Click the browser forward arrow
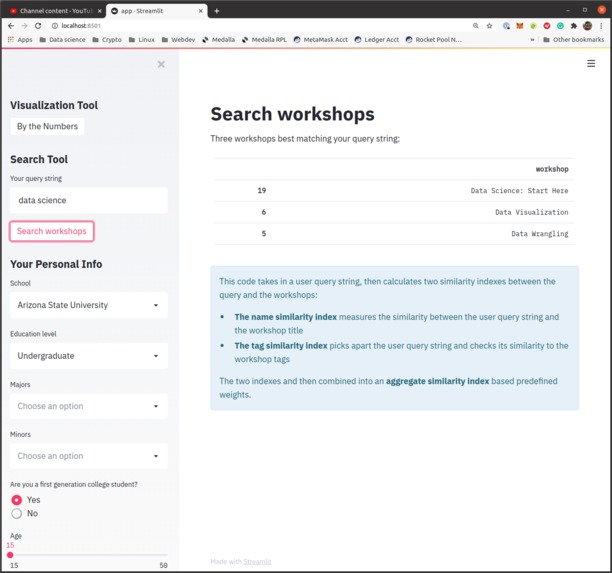 pyautogui.click(x=24, y=26)
